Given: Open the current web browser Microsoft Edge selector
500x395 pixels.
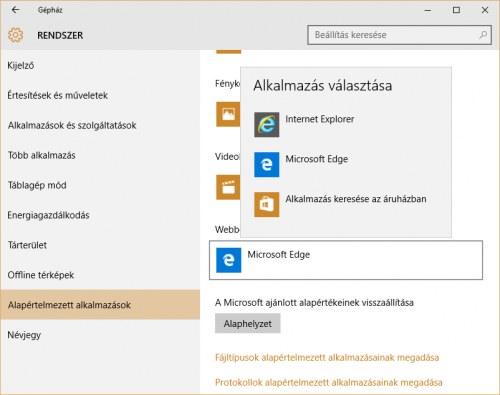Looking at the screenshot, I should coord(346,260).
